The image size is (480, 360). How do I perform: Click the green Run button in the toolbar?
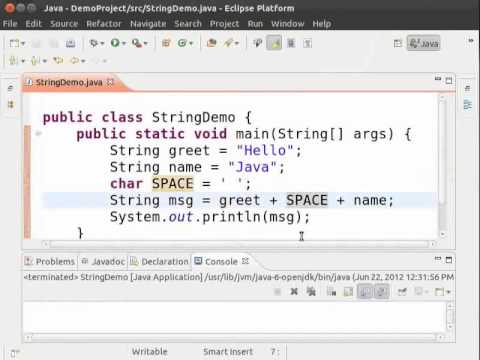click(115, 43)
